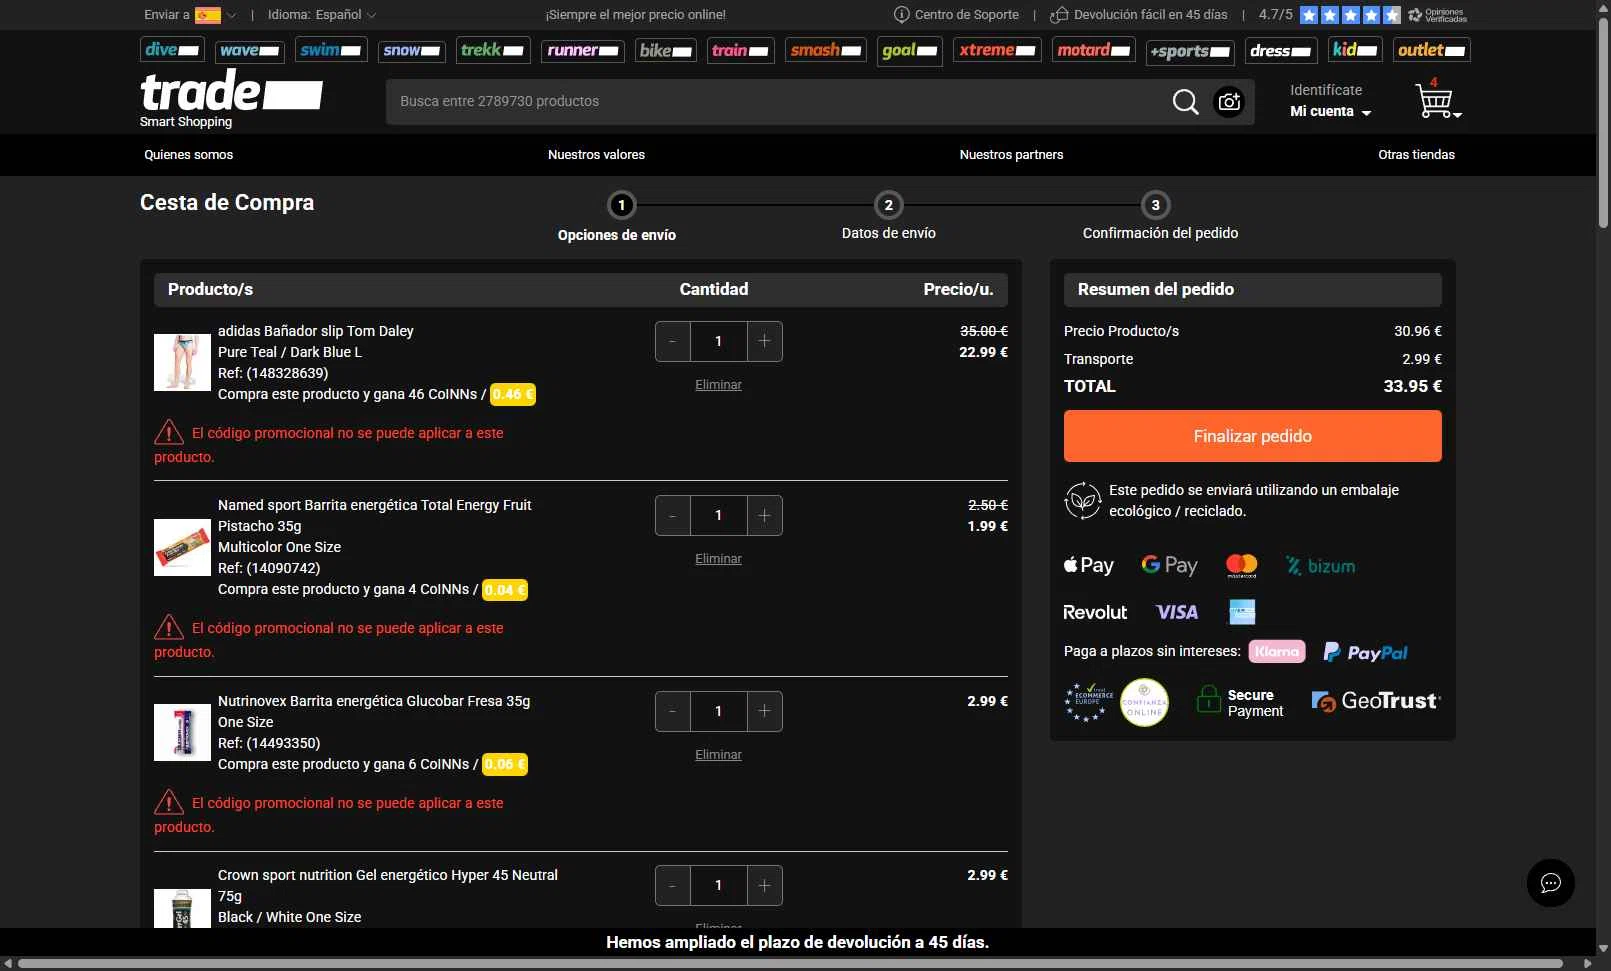Decrease quantity of adidas Bañador
Image resolution: width=1611 pixels, height=971 pixels.
pos(672,341)
